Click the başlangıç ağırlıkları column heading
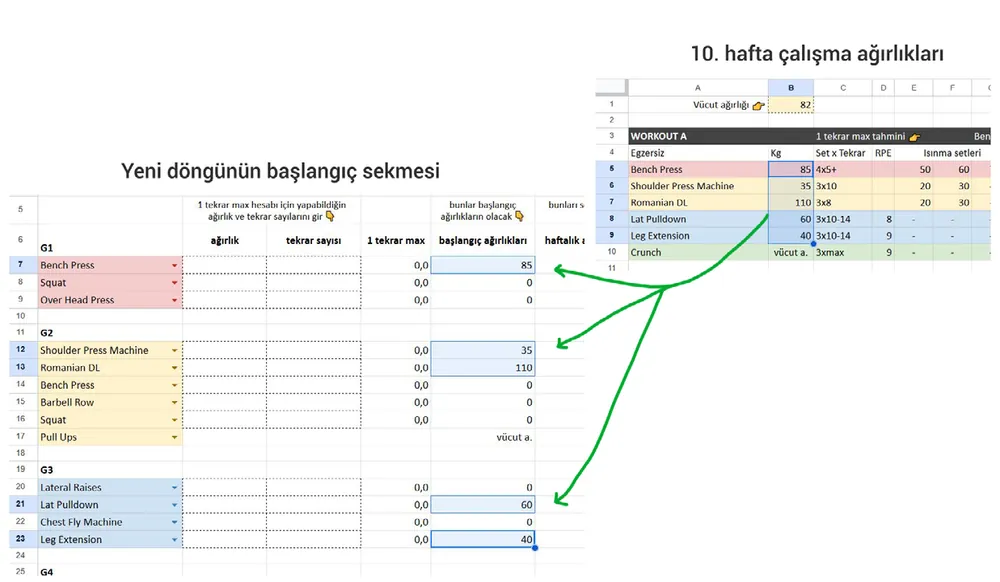The height and width of the screenshot is (582, 1000). [483, 240]
